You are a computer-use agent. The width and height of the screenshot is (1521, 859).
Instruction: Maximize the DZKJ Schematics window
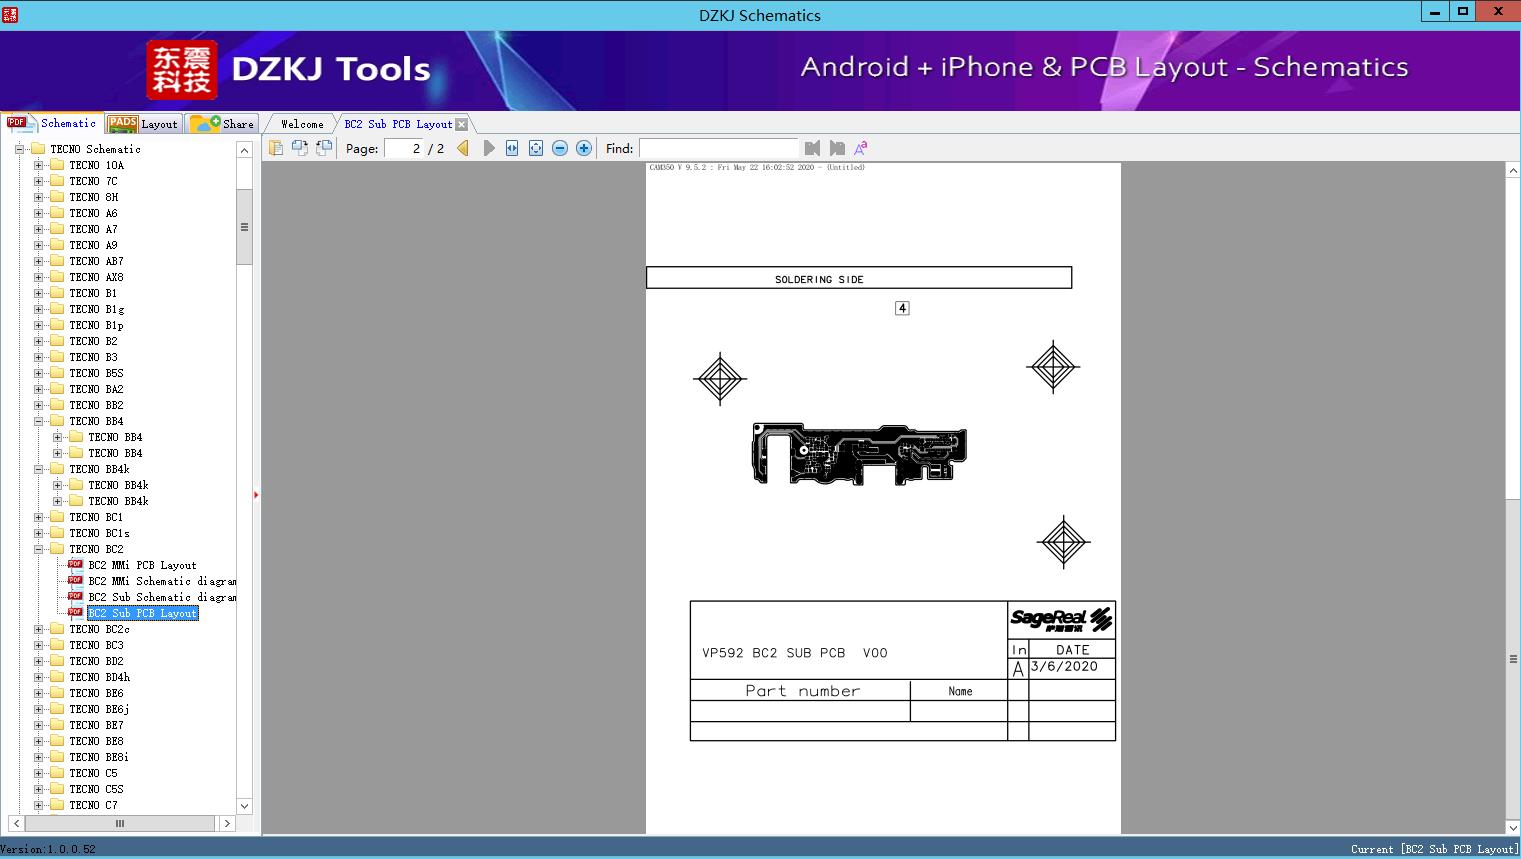pos(1462,11)
